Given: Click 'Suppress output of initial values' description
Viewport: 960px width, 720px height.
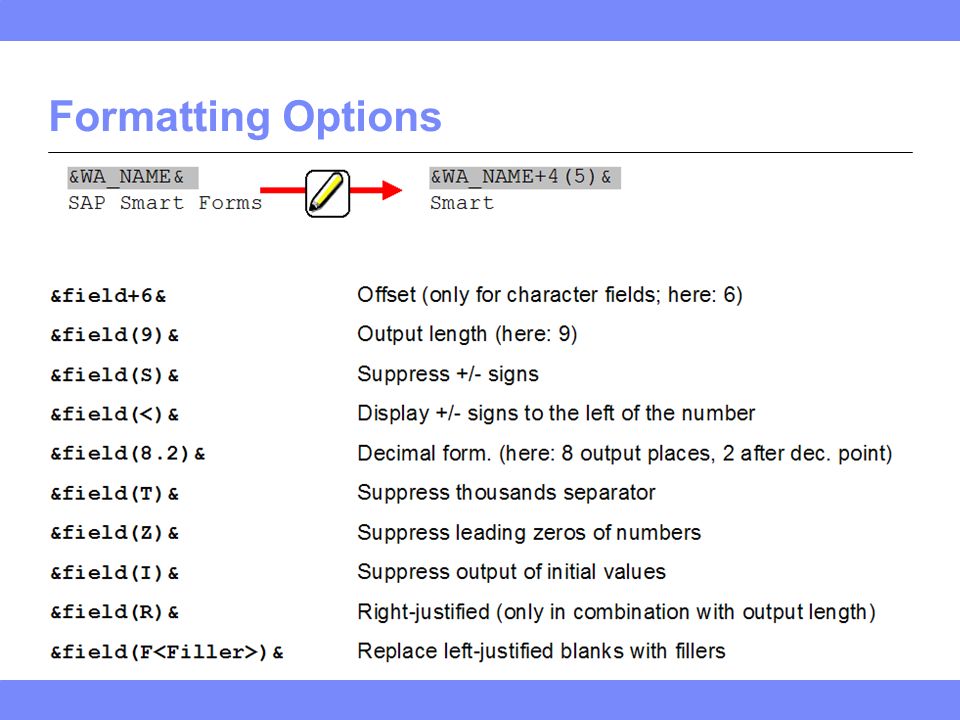Looking at the screenshot, I should point(511,572).
